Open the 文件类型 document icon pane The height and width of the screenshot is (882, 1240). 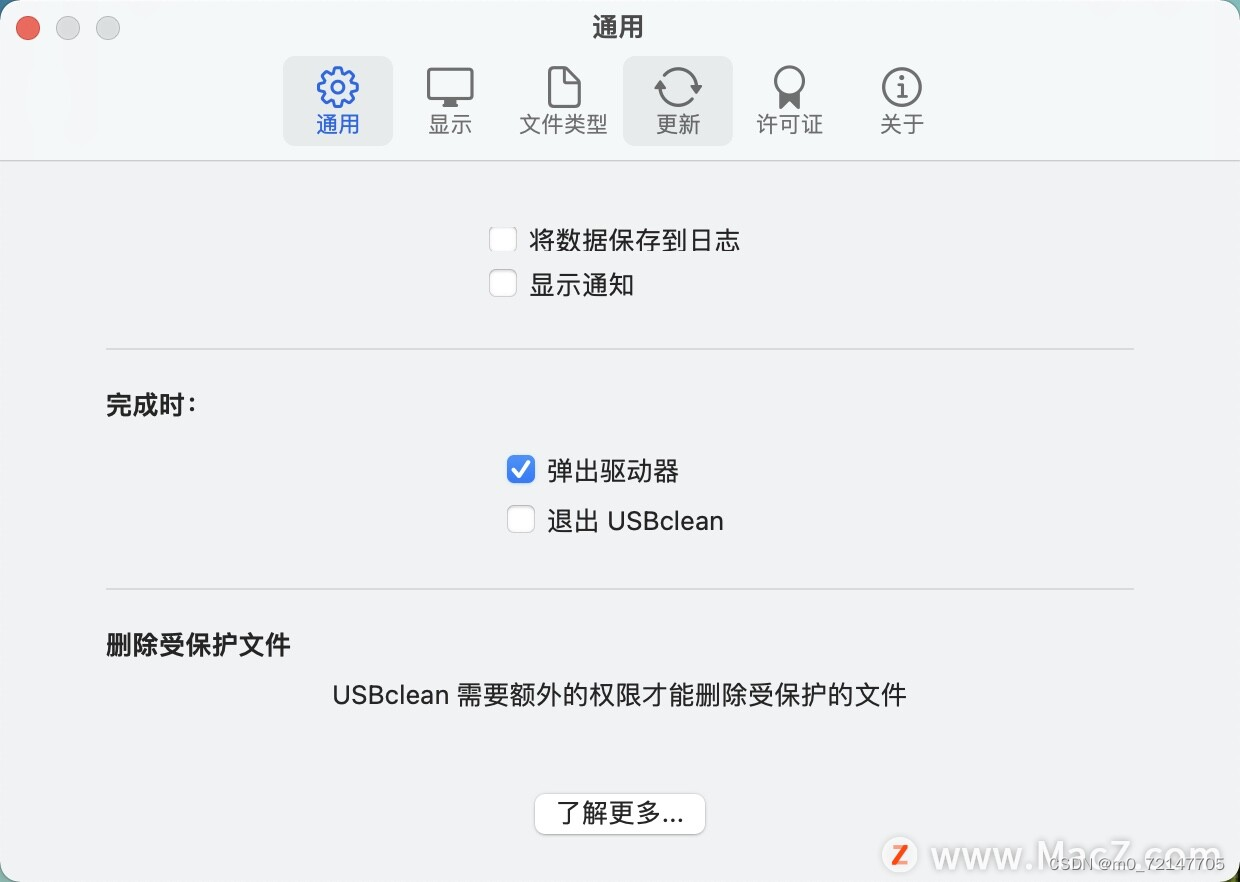[564, 87]
